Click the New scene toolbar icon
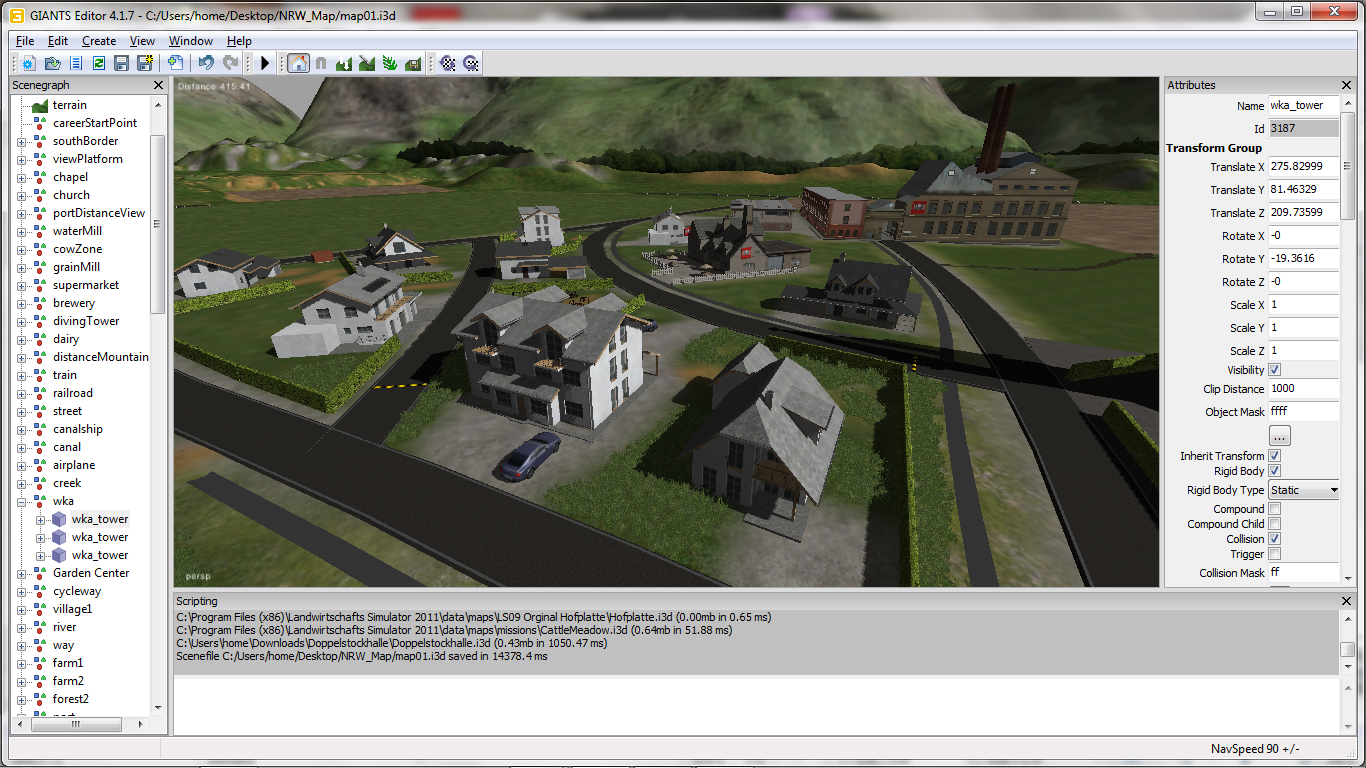The width and height of the screenshot is (1366, 768). point(28,63)
